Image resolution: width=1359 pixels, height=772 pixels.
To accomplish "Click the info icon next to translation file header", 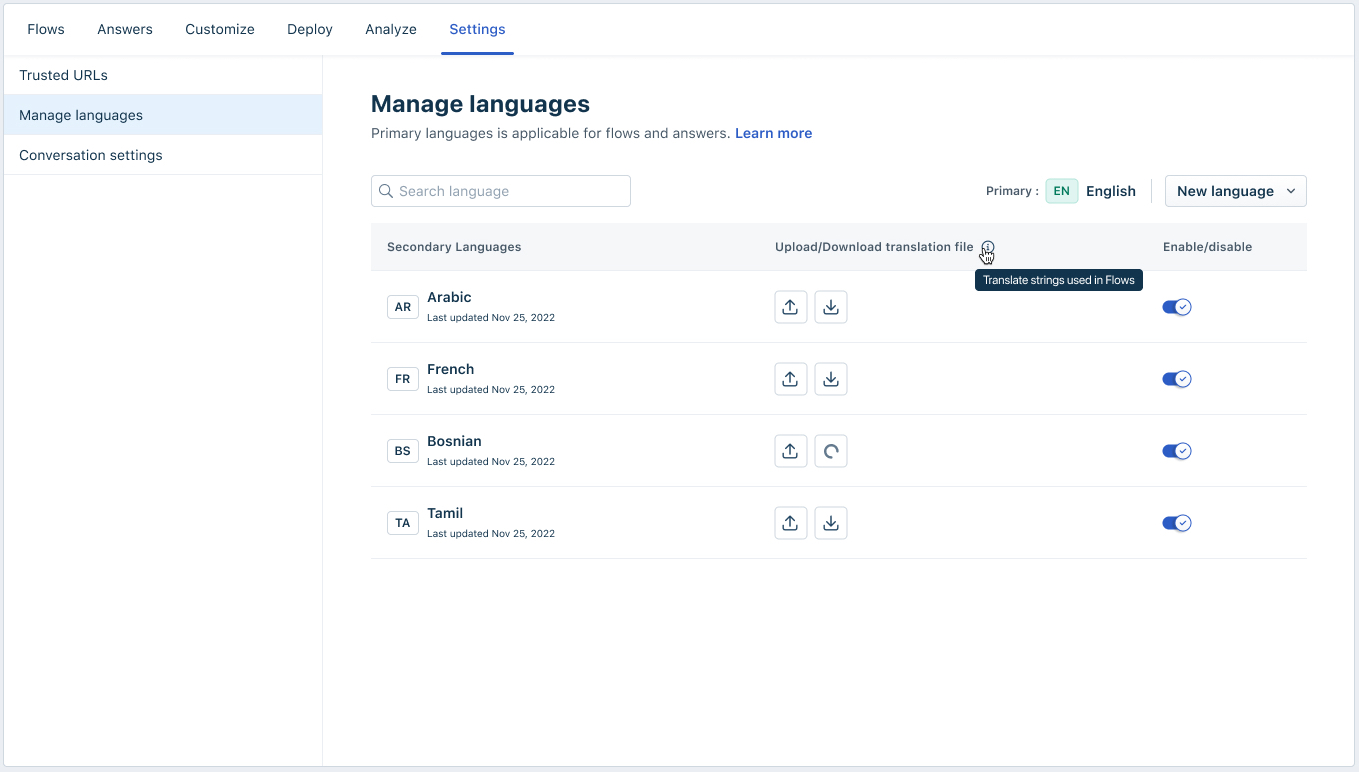I will coord(987,247).
